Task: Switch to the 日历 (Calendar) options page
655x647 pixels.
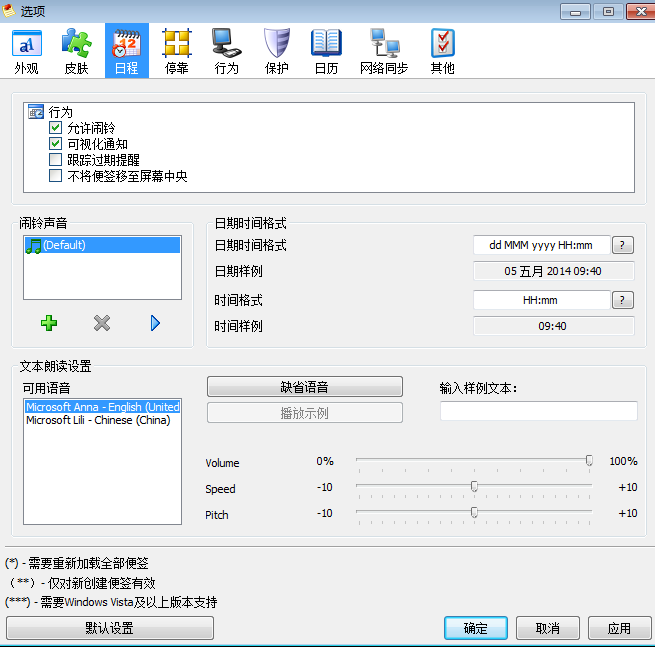Action: pyautogui.click(x=326, y=51)
